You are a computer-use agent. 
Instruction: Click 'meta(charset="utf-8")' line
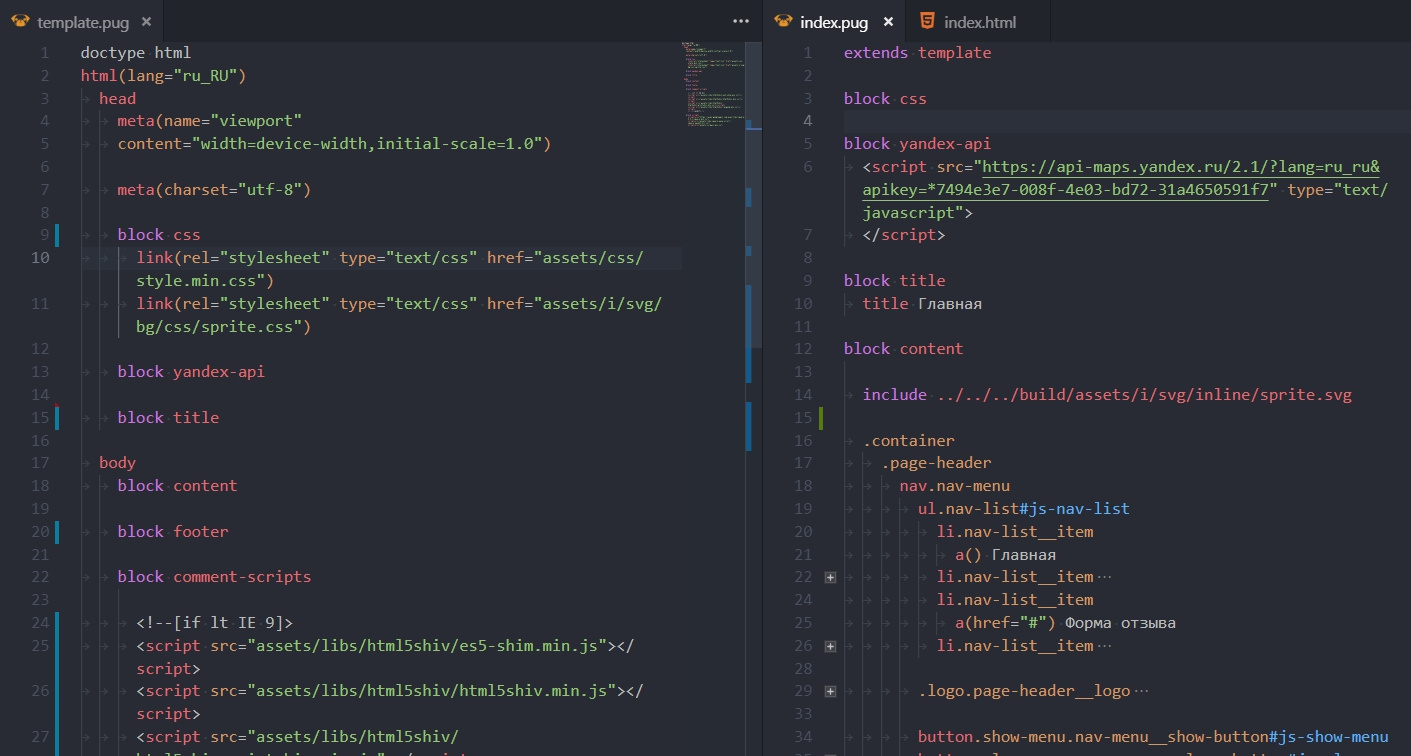214,189
